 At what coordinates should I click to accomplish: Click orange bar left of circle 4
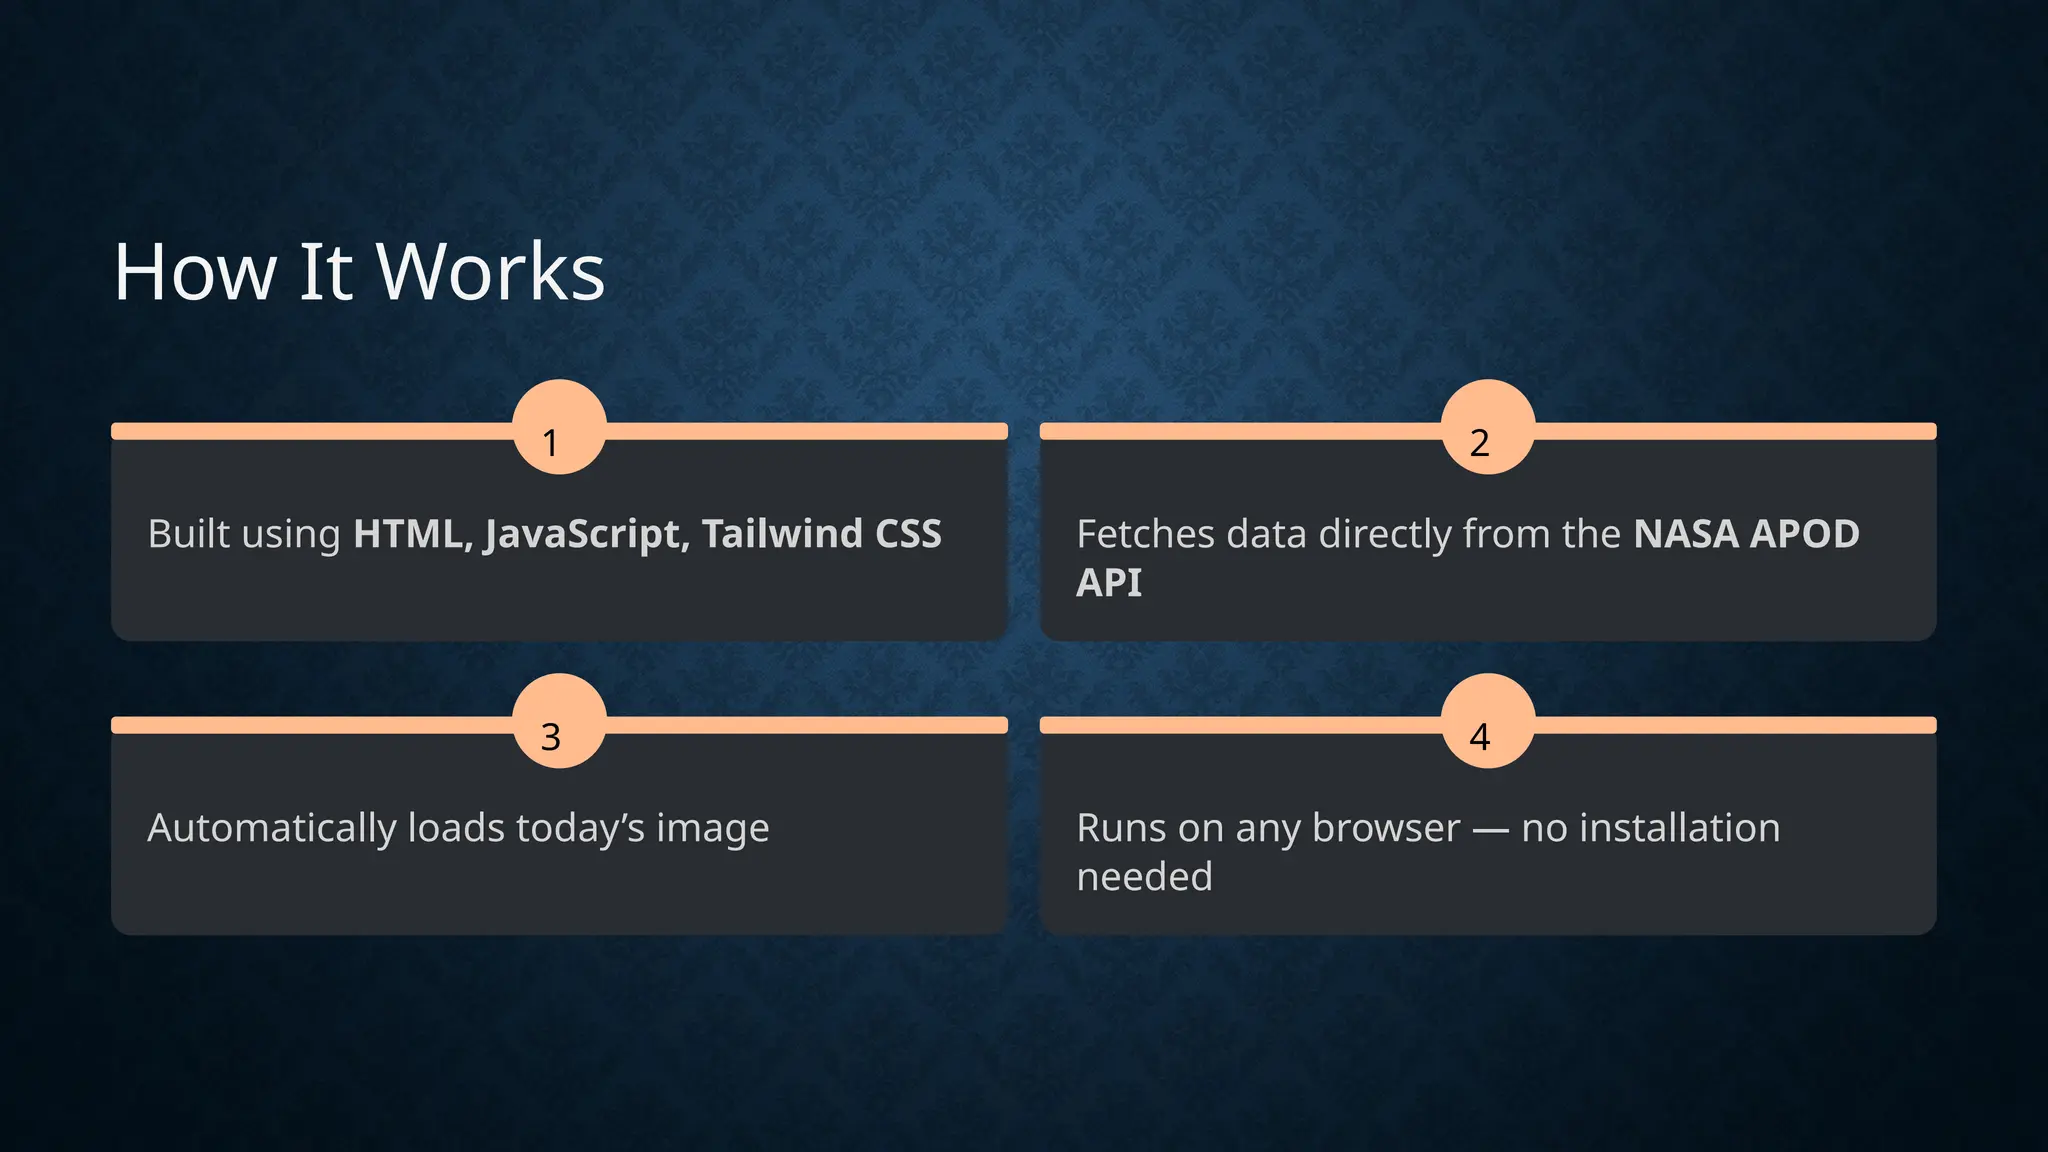tap(1240, 725)
